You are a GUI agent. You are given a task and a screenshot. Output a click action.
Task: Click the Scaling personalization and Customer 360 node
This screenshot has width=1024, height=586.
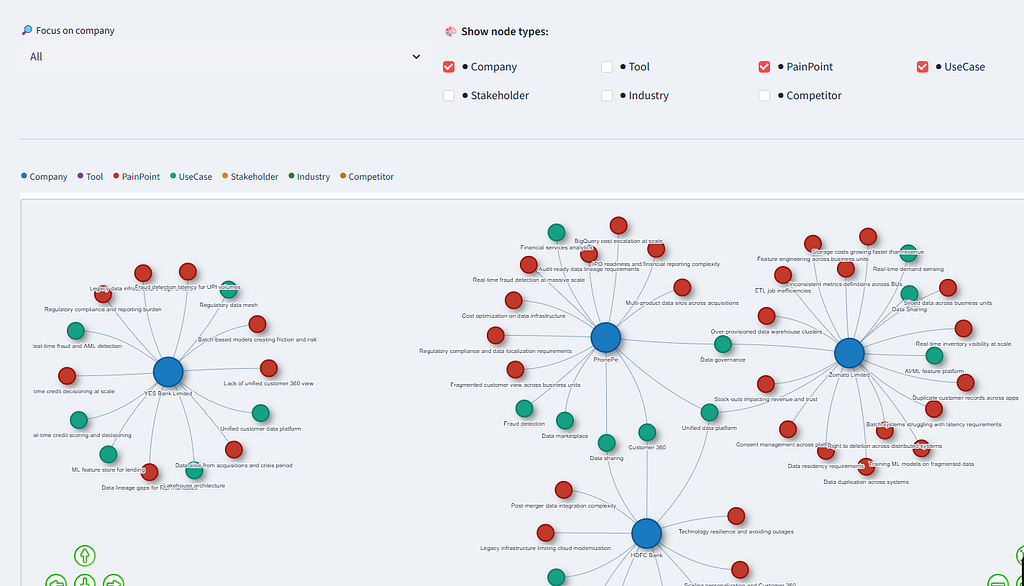pos(740,570)
